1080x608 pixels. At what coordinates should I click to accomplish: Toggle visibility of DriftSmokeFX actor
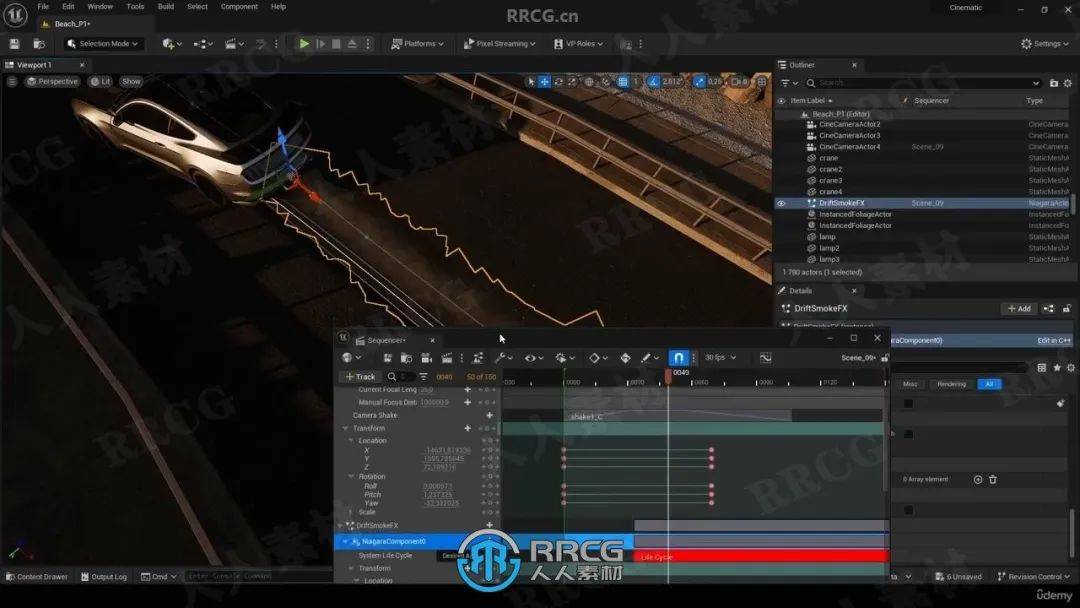[781, 203]
